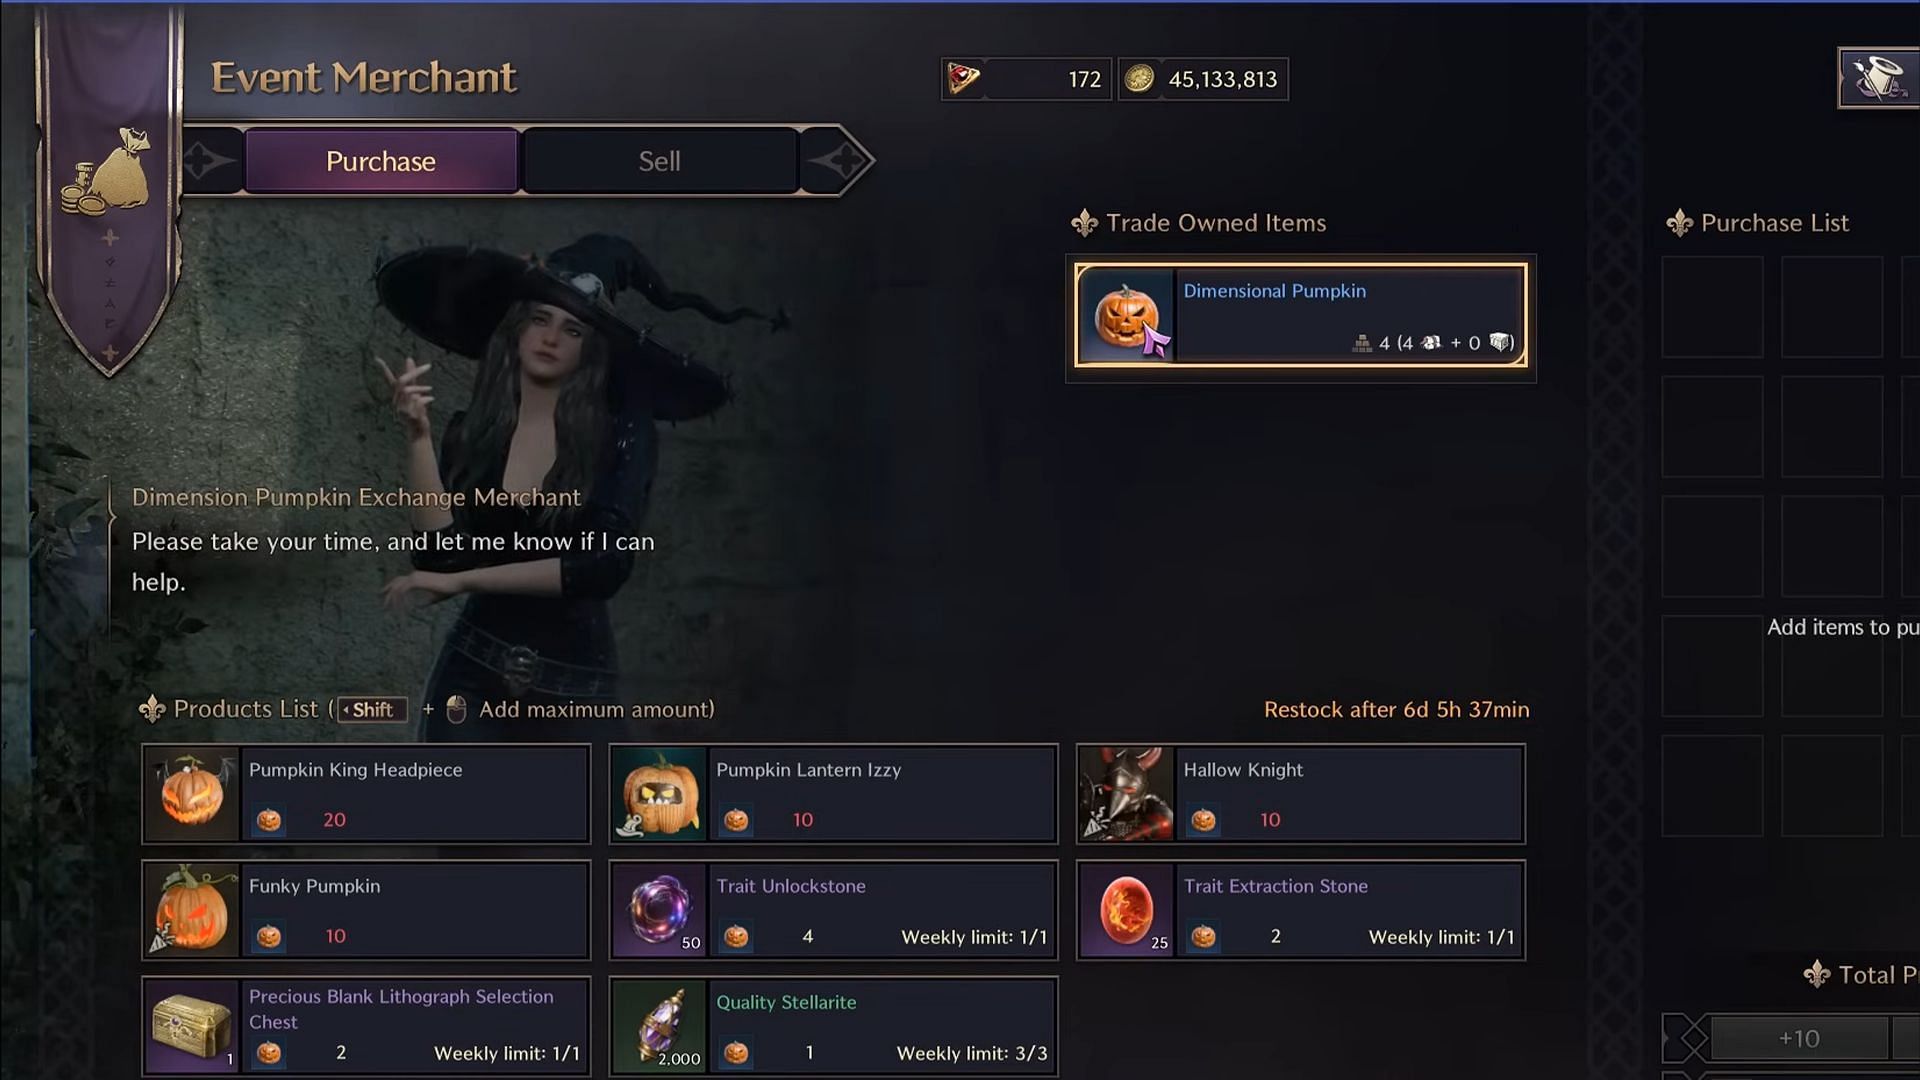
Task: Click the Hallow Knight item icon
Action: point(1126,793)
